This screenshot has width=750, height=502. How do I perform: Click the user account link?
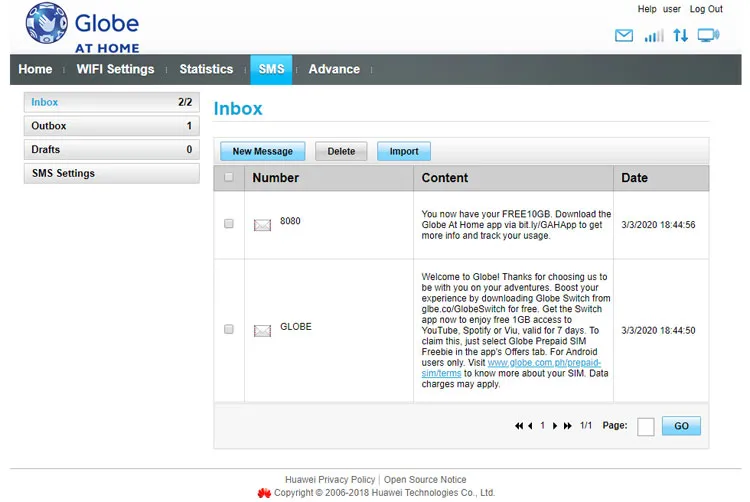coord(672,9)
